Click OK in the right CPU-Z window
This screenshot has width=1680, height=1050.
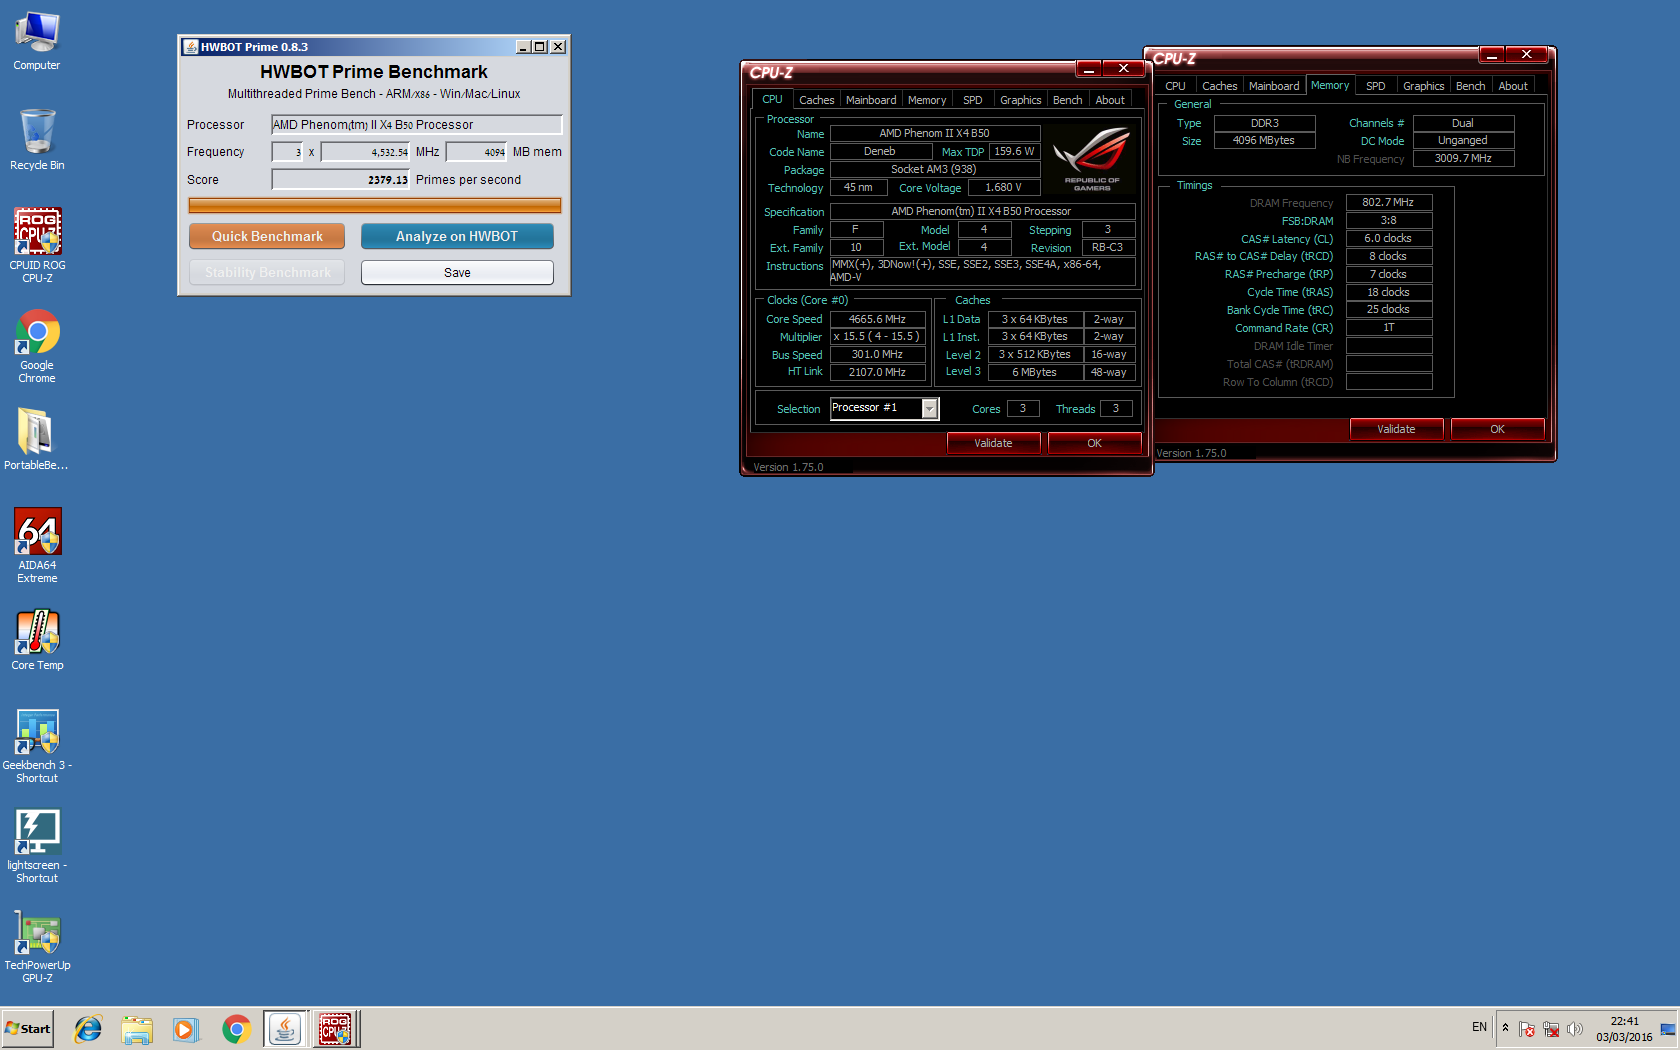coord(1497,429)
